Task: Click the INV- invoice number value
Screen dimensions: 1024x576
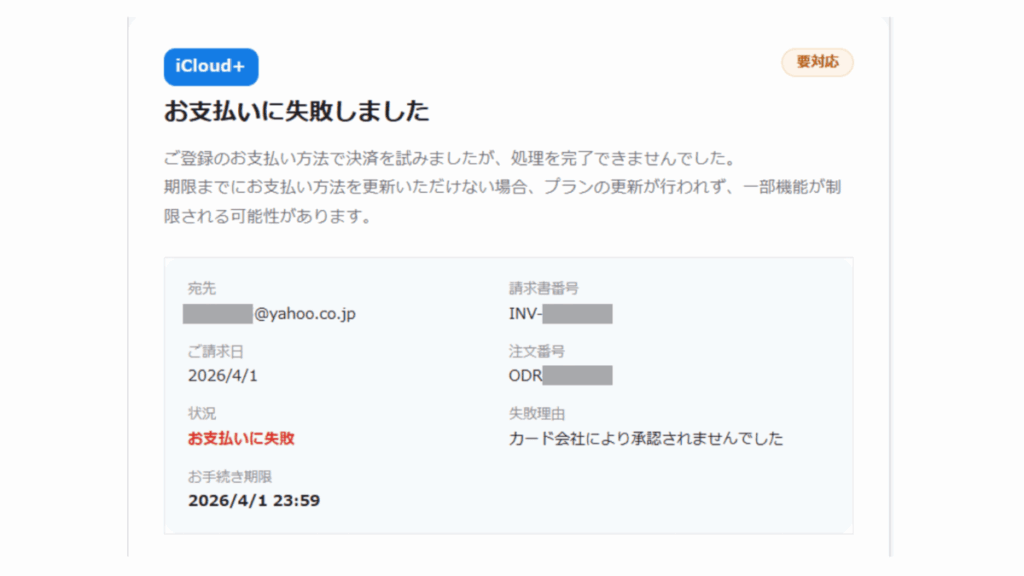Action: point(560,314)
